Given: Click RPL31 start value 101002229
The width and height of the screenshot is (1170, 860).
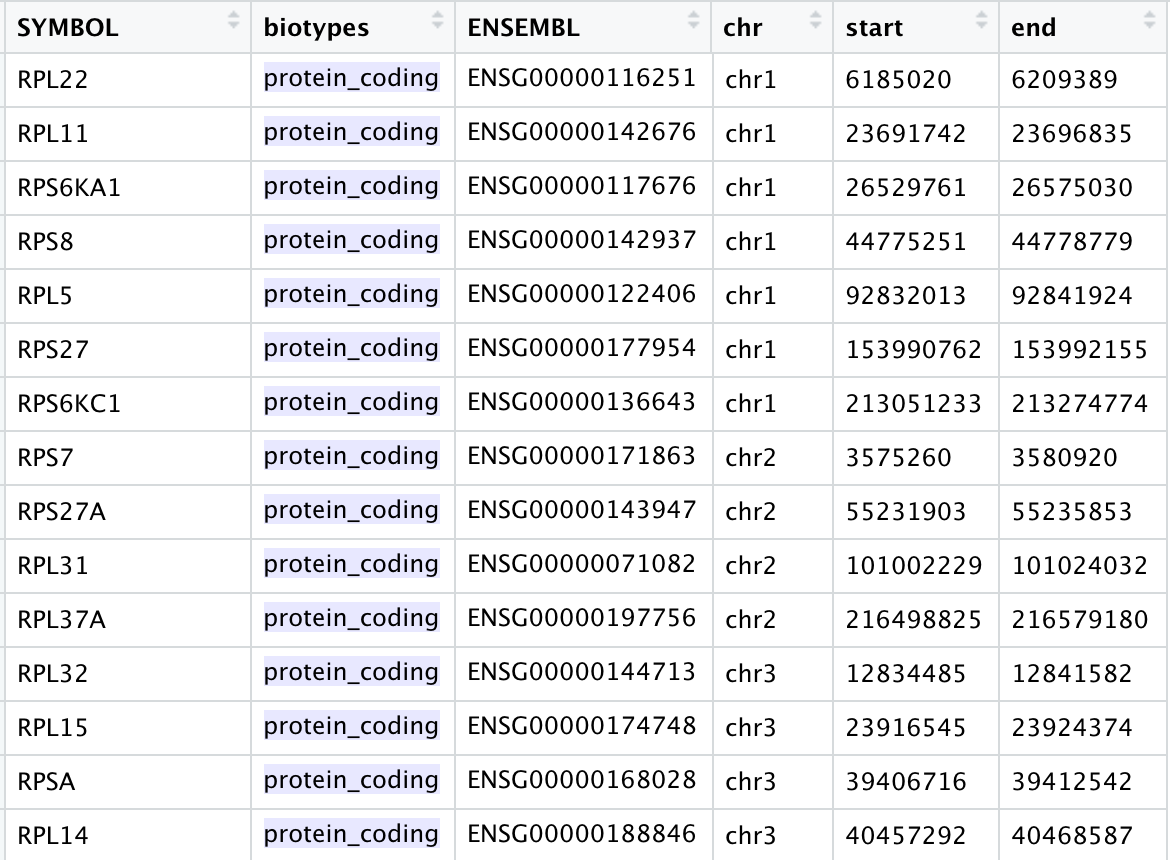Looking at the screenshot, I should pyautogui.click(x=913, y=566).
